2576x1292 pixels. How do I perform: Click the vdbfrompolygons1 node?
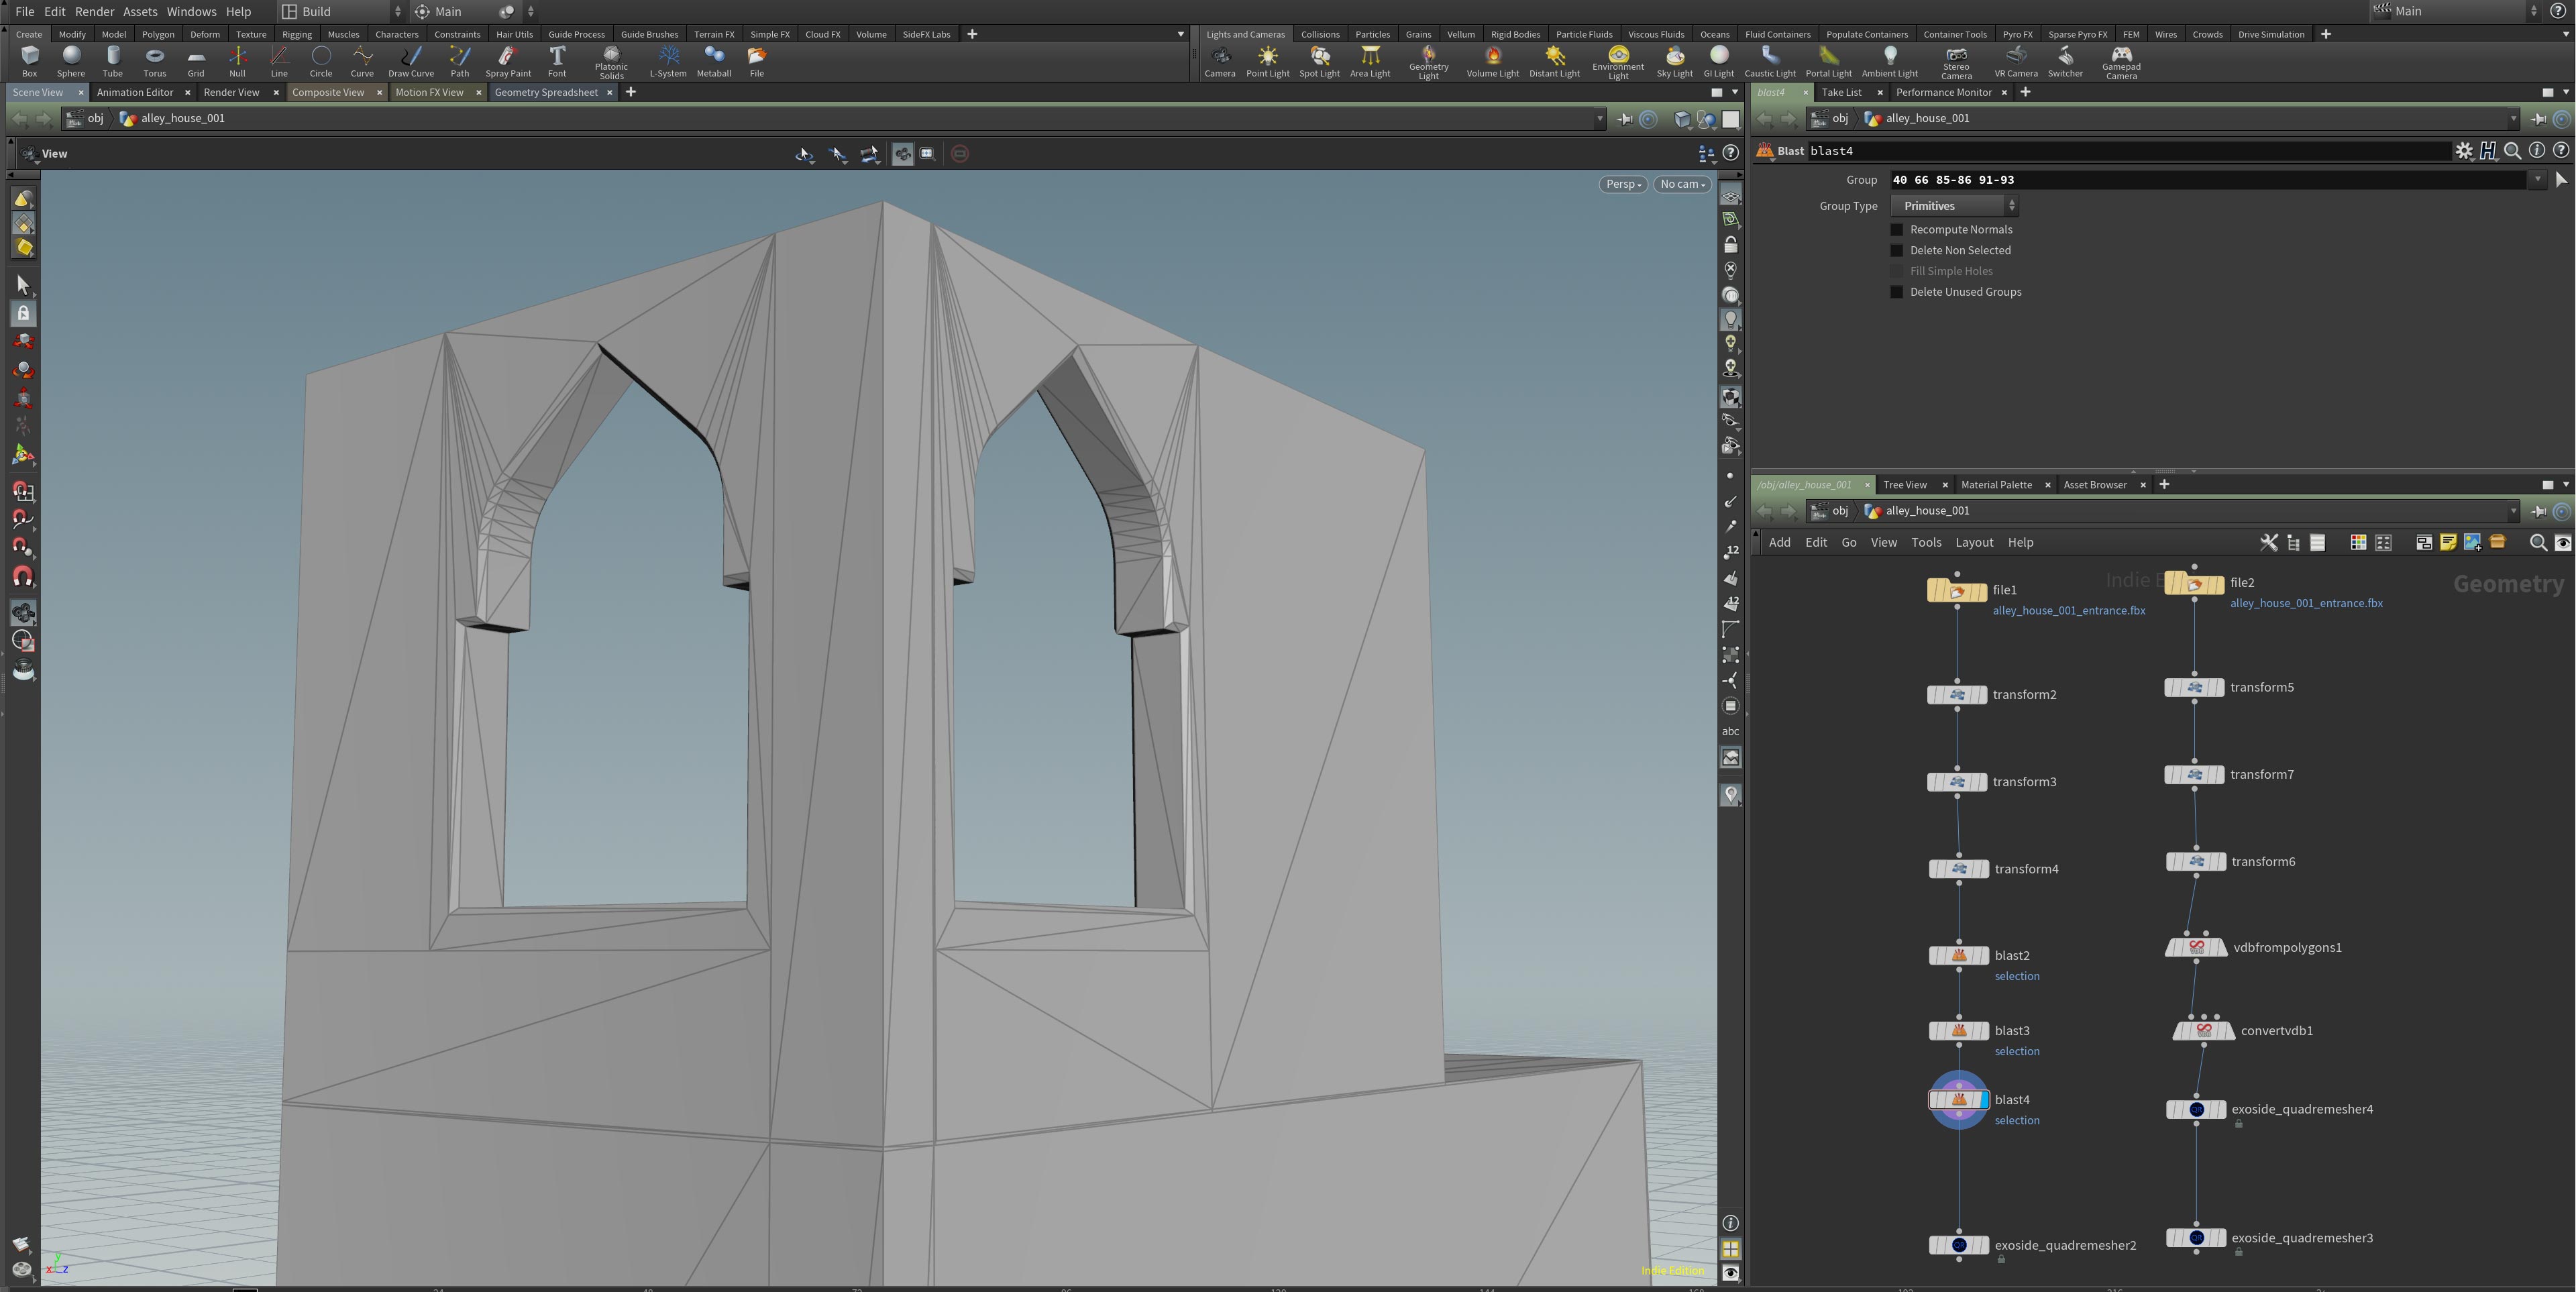coord(2196,947)
